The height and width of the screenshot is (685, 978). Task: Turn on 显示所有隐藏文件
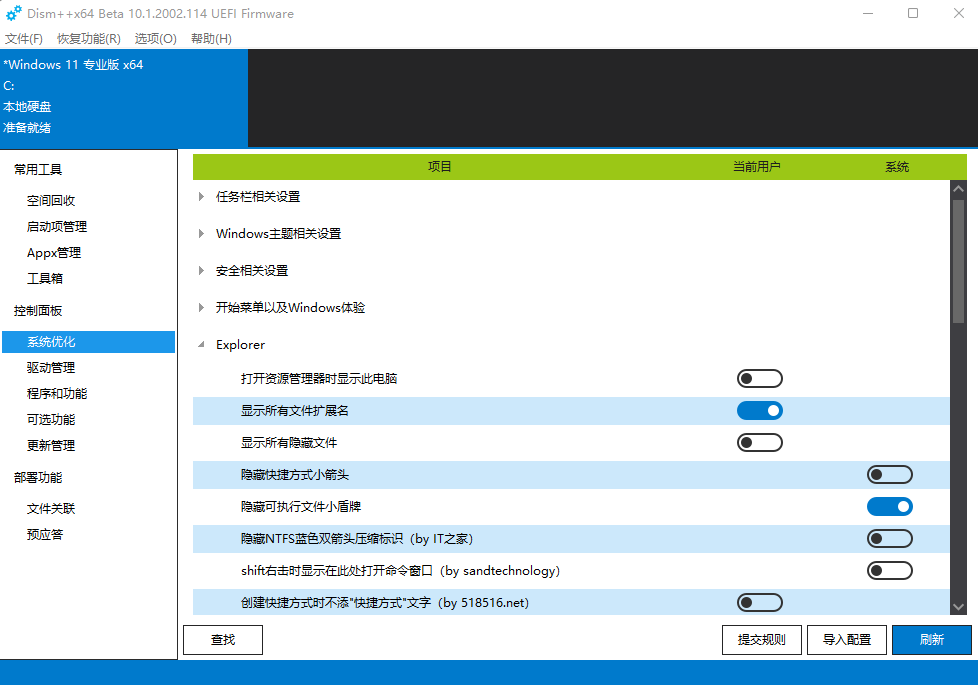pos(759,442)
